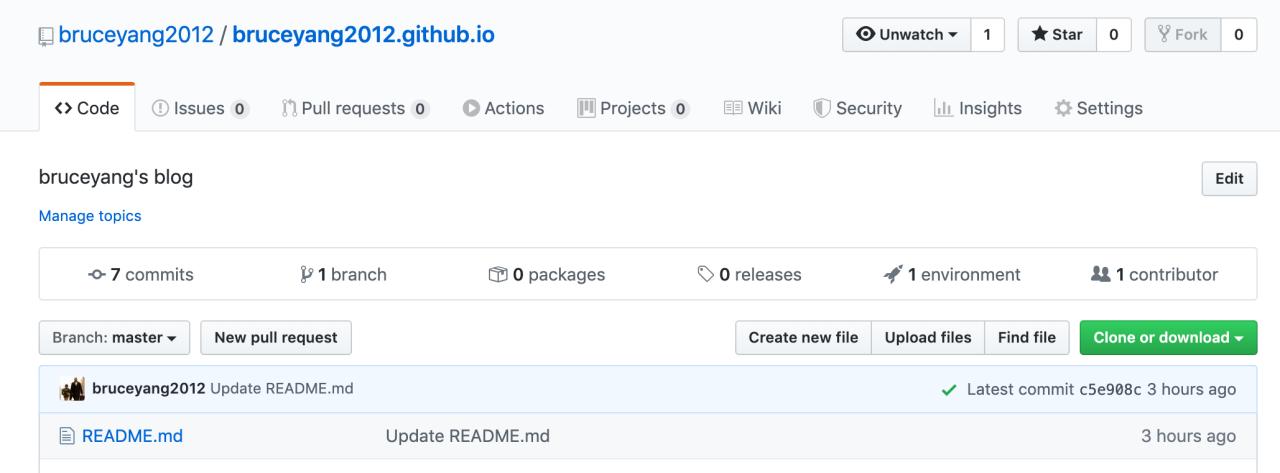Screen dimensions: 1280x473
Task: Open 0 packages page
Action: click(547, 274)
